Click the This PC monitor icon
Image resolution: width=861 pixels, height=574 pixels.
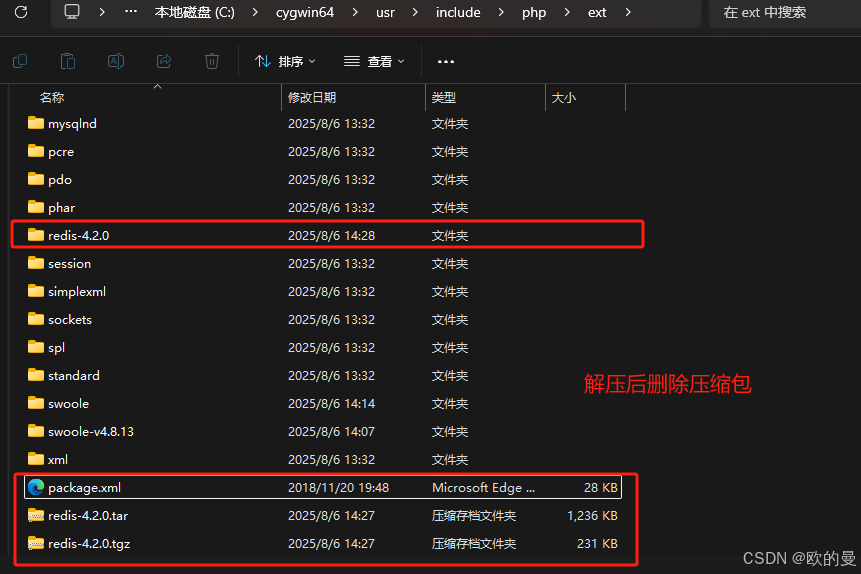point(72,12)
